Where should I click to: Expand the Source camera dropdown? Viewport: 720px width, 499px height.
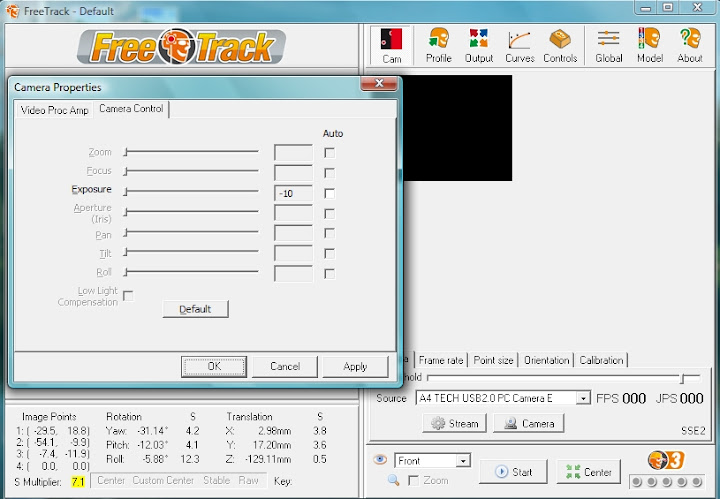(583, 398)
